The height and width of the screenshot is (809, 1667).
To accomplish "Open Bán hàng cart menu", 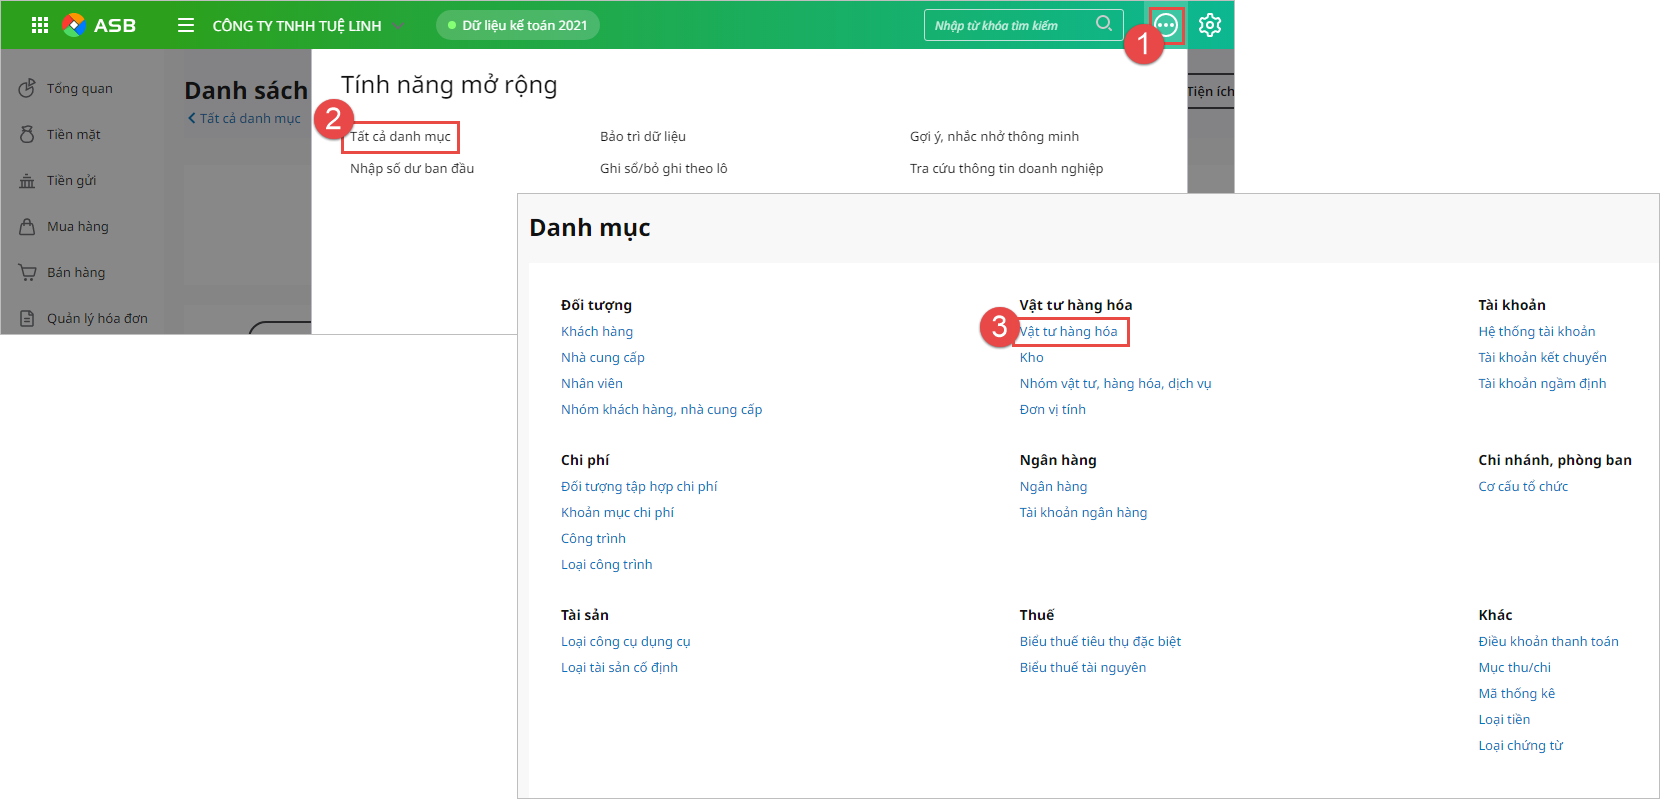I will (75, 273).
